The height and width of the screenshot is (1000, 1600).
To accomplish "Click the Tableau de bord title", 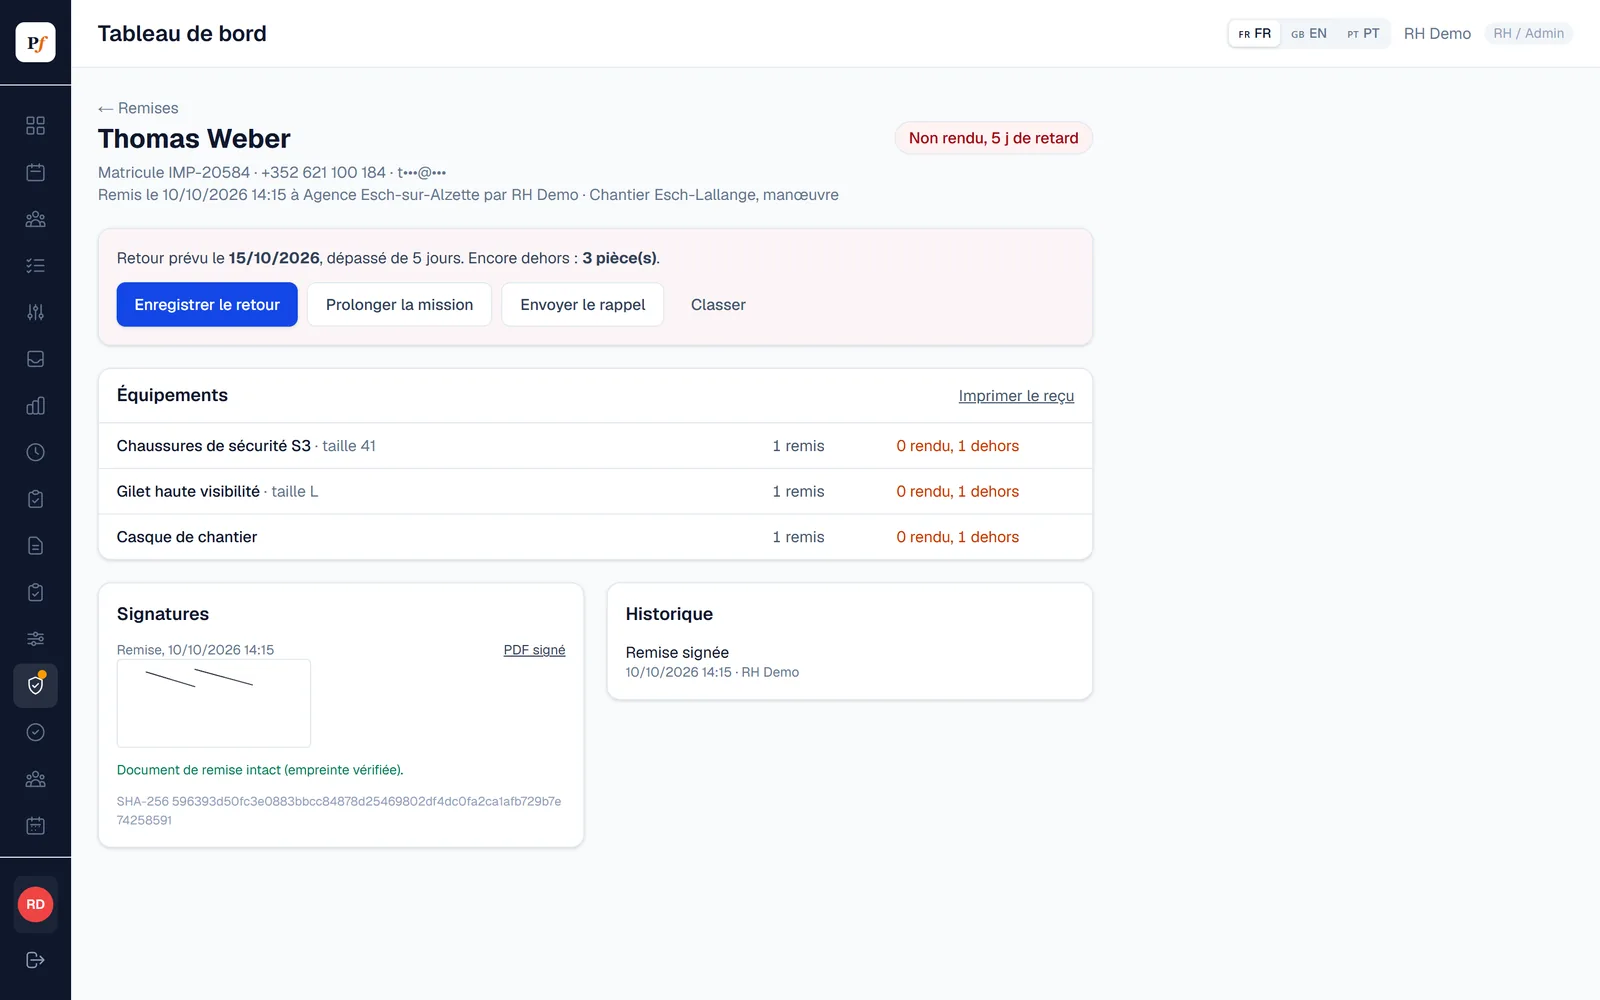I will (x=182, y=34).
